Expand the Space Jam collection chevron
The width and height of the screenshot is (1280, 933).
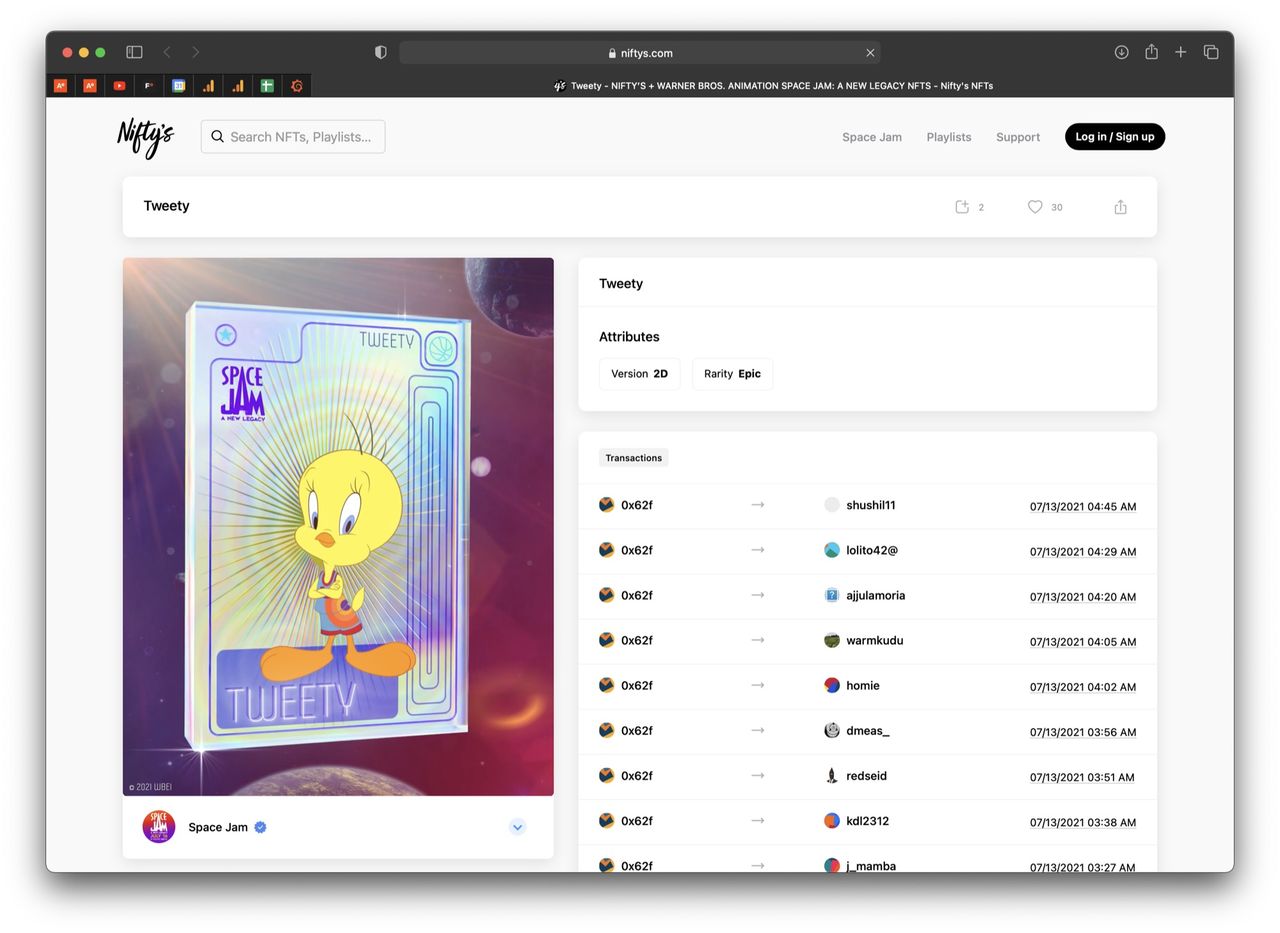click(517, 827)
